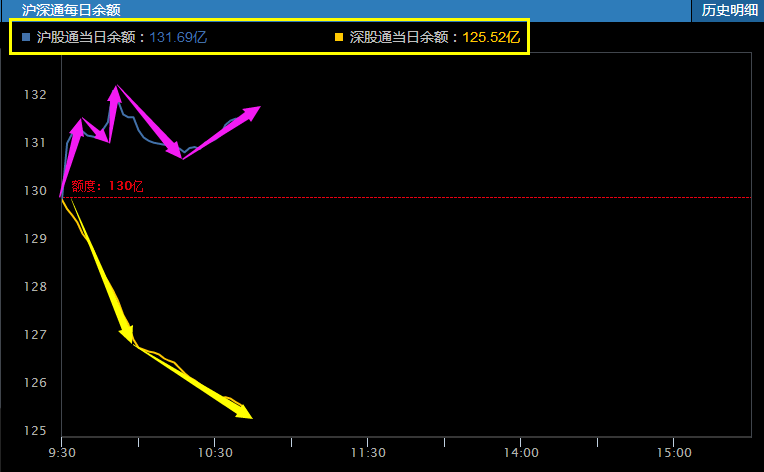Click the blue 沪股通 legend square
Image resolution: width=764 pixels, height=472 pixels.
click(x=26, y=37)
